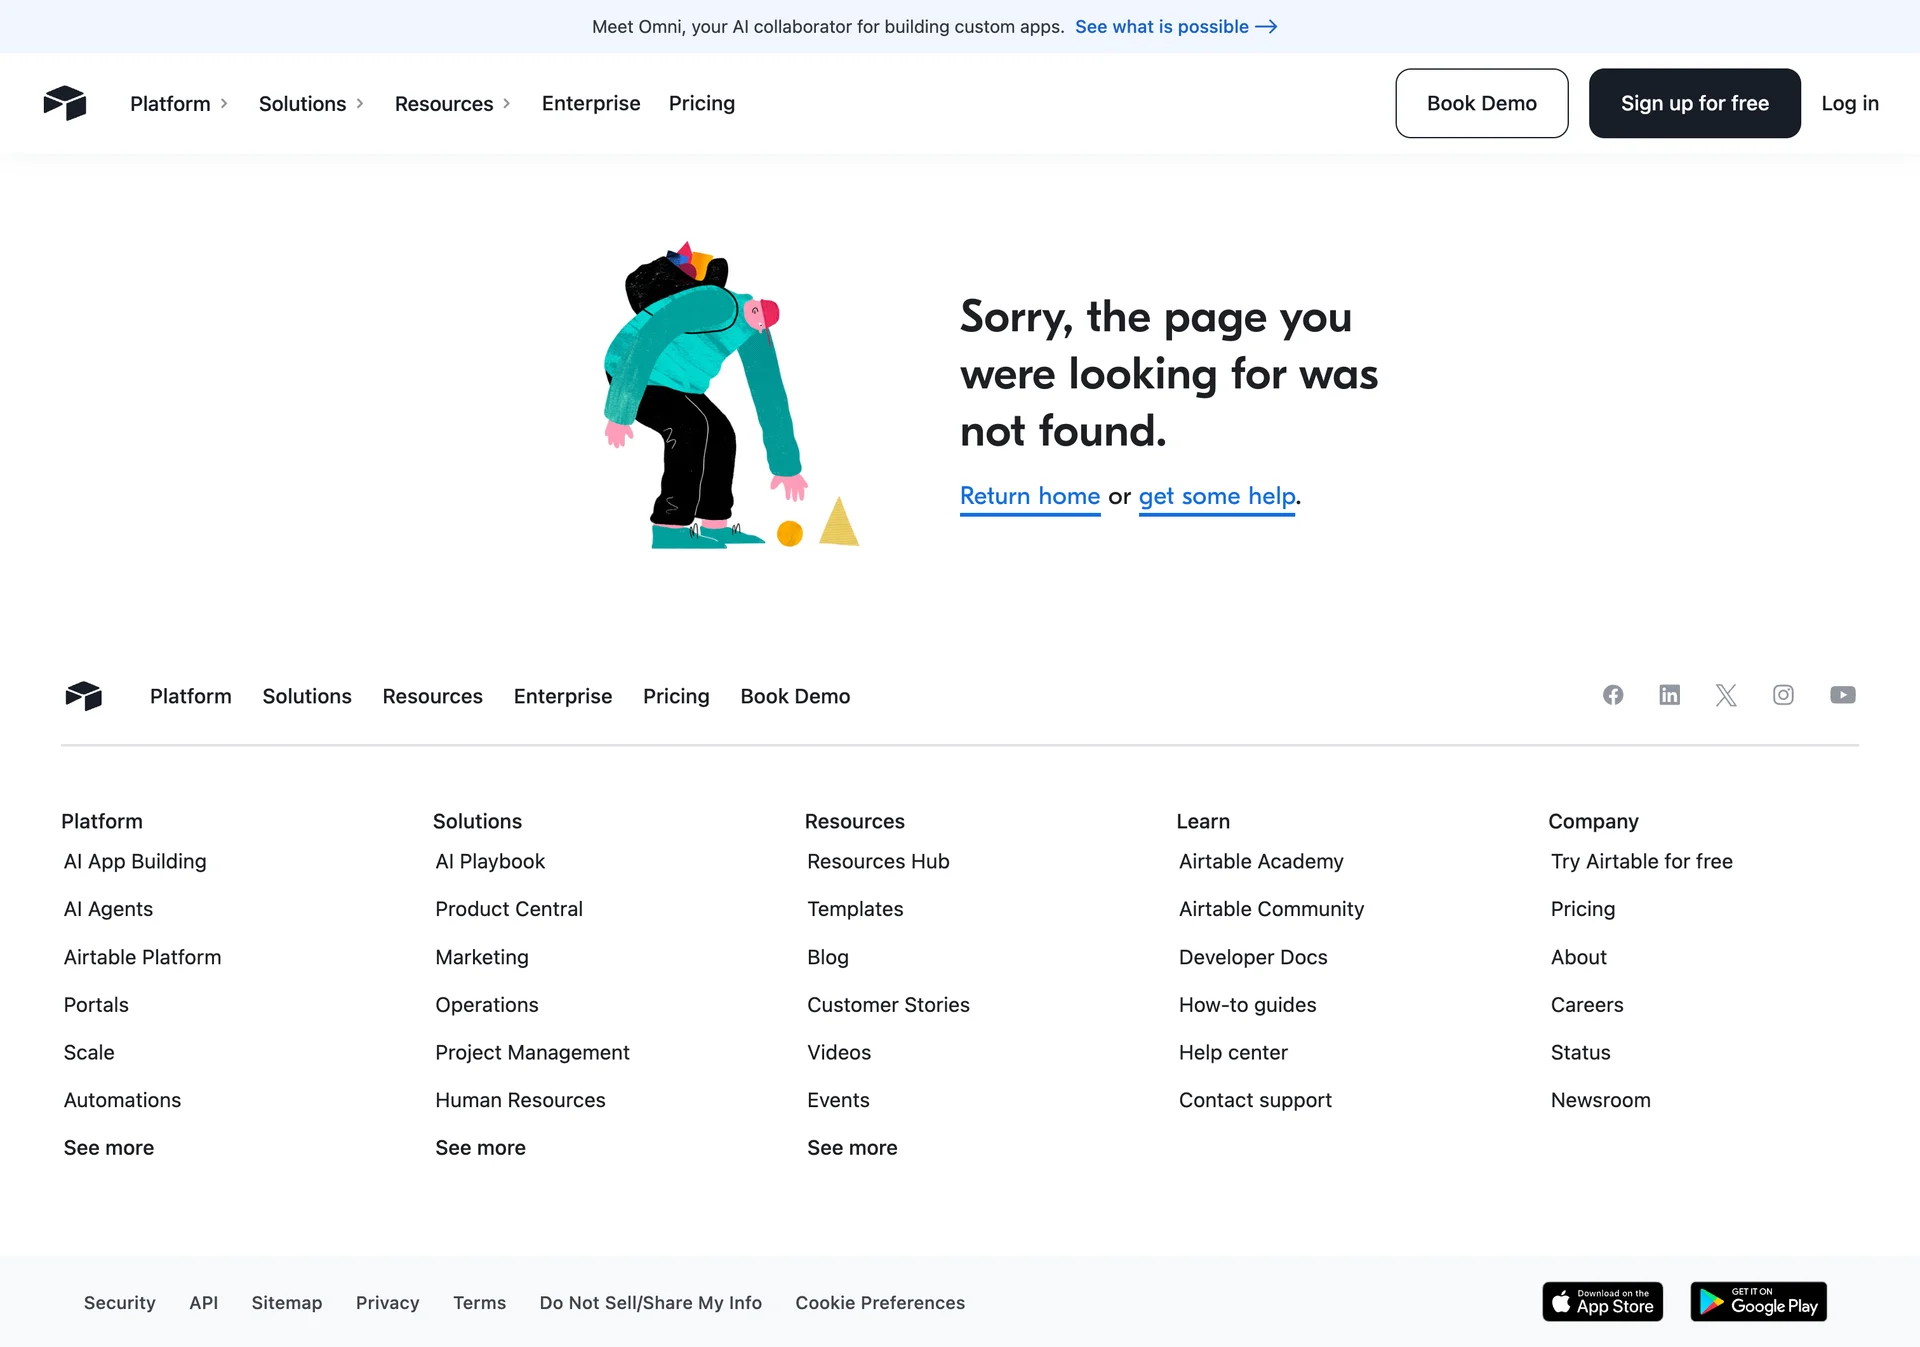Click the App Store download badge

pyautogui.click(x=1602, y=1302)
